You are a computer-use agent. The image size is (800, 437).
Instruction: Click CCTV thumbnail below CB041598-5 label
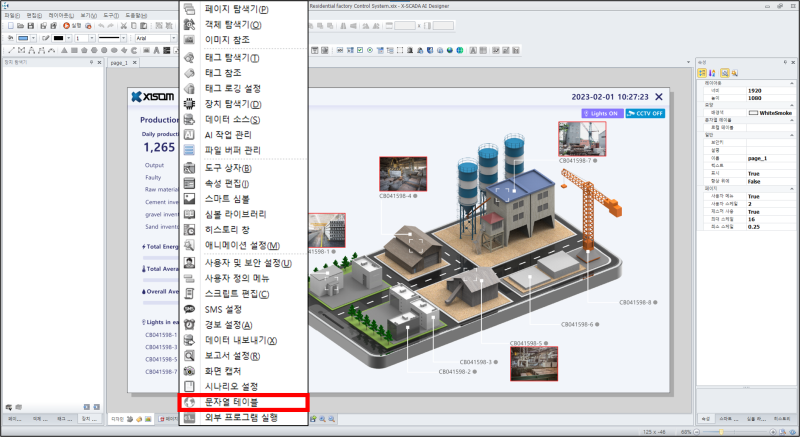coord(534,364)
